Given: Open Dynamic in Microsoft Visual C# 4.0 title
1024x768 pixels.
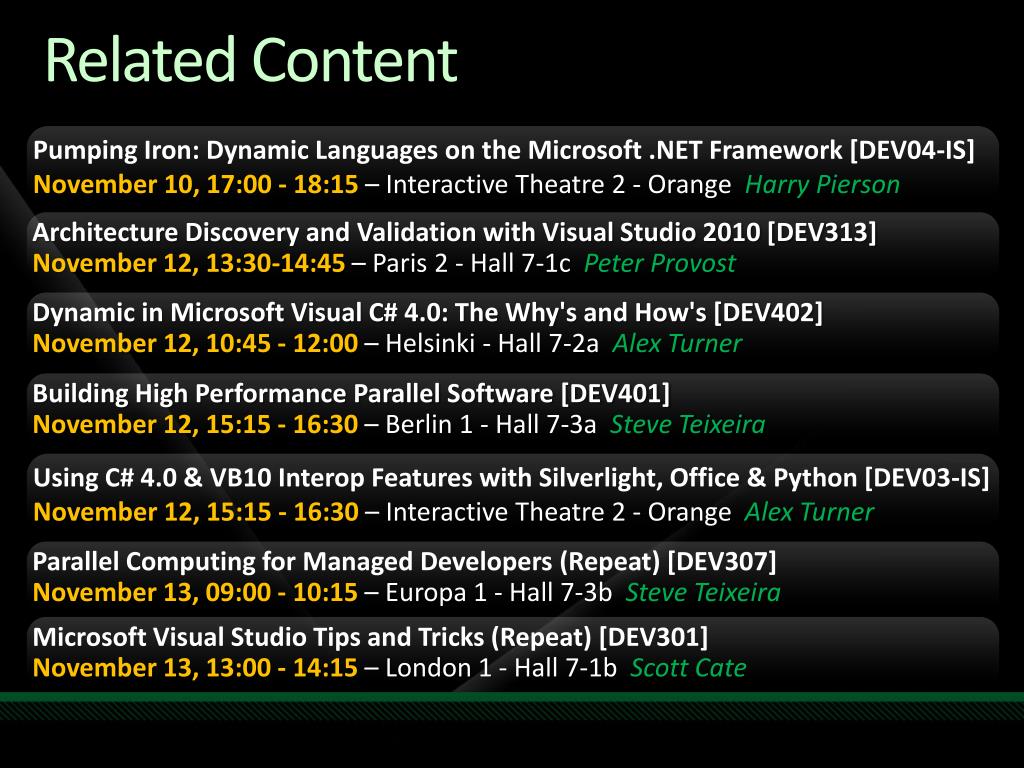Looking at the screenshot, I should pos(428,313).
